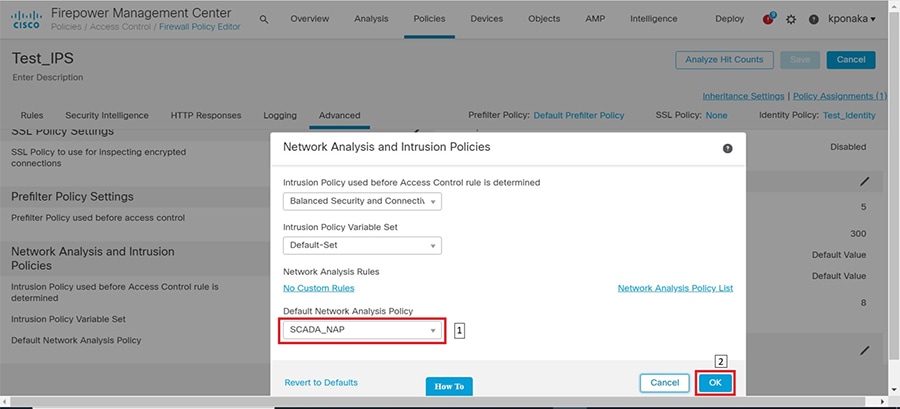This screenshot has width=900, height=409.
Task: Open the help icon in top bar
Action: 813,19
